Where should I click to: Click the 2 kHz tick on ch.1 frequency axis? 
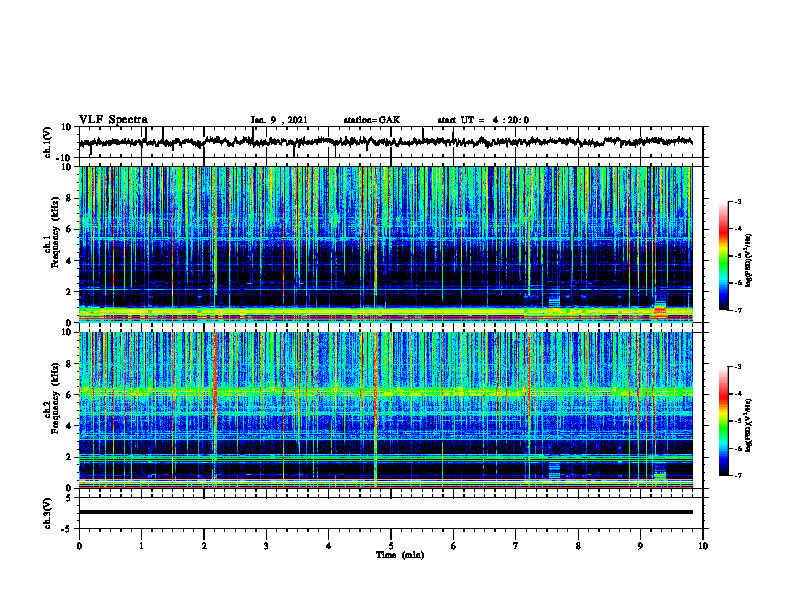[x=69, y=291]
